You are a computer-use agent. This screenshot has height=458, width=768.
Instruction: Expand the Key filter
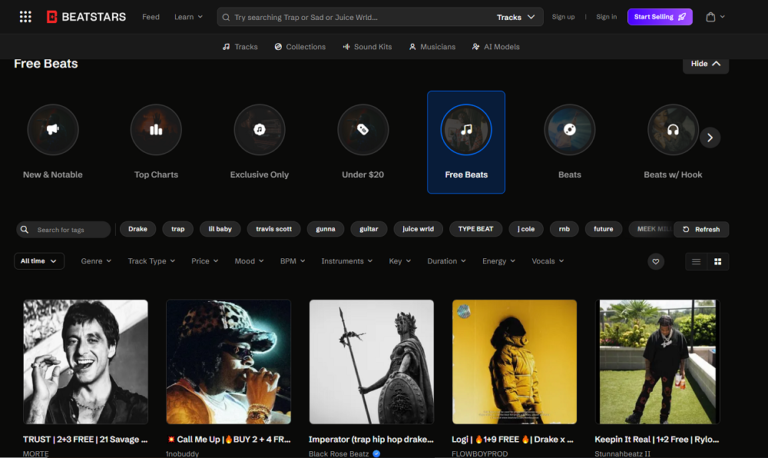(400, 261)
